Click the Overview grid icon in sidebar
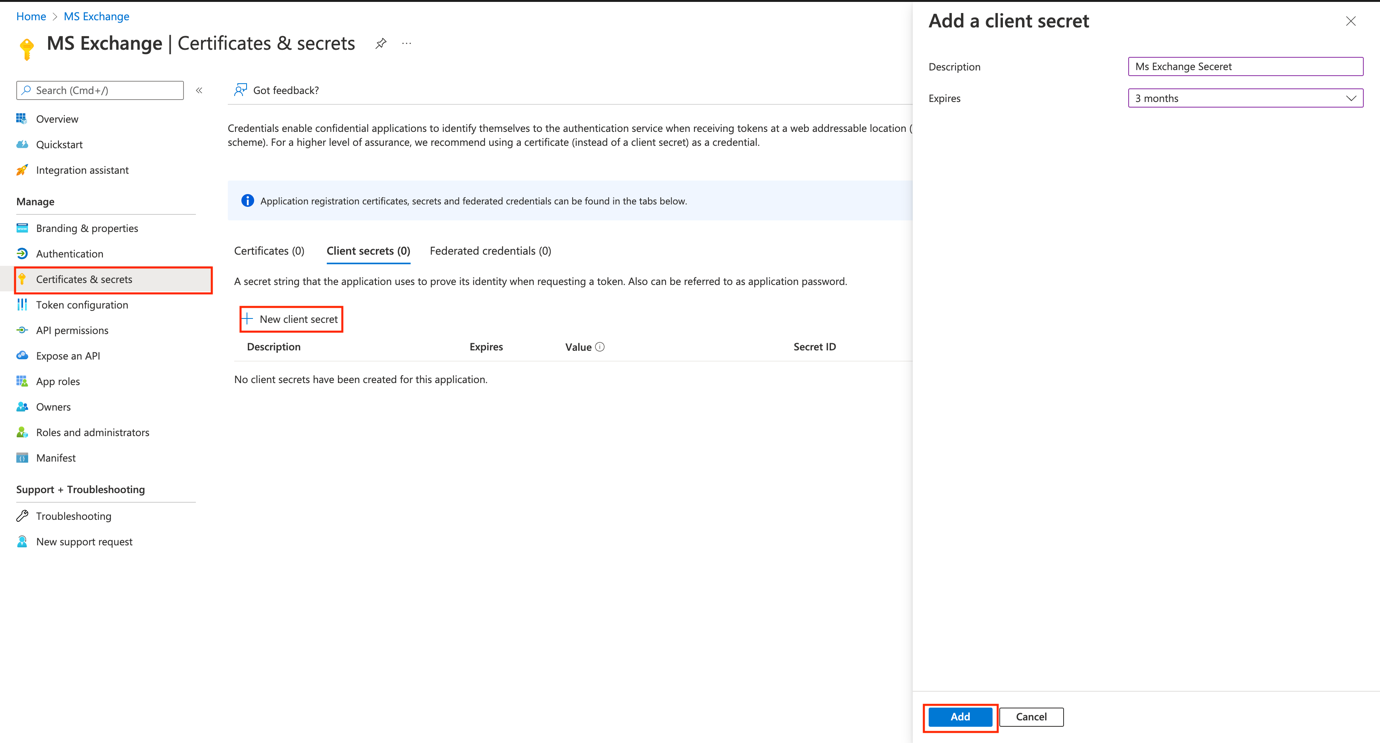 [x=22, y=119]
